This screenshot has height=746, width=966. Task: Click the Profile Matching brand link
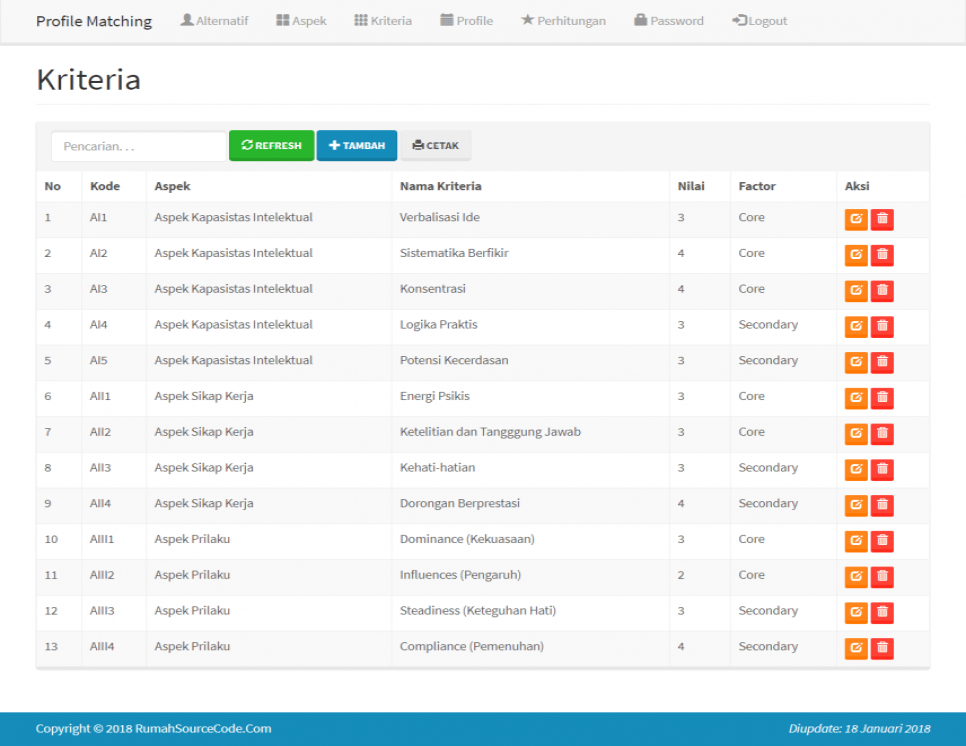coord(94,21)
